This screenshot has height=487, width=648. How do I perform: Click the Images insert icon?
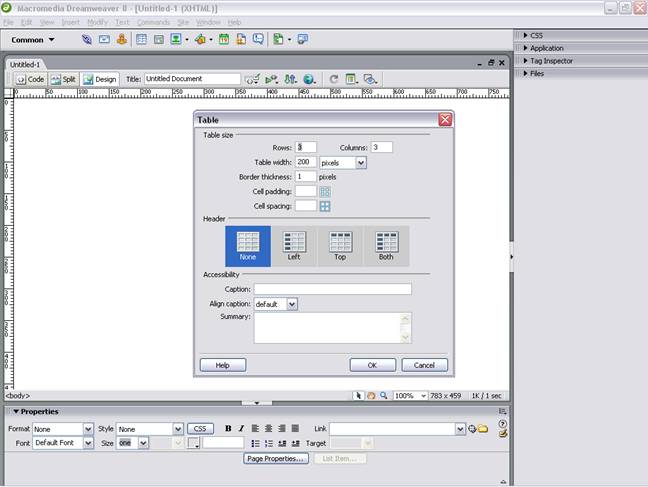(176, 40)
